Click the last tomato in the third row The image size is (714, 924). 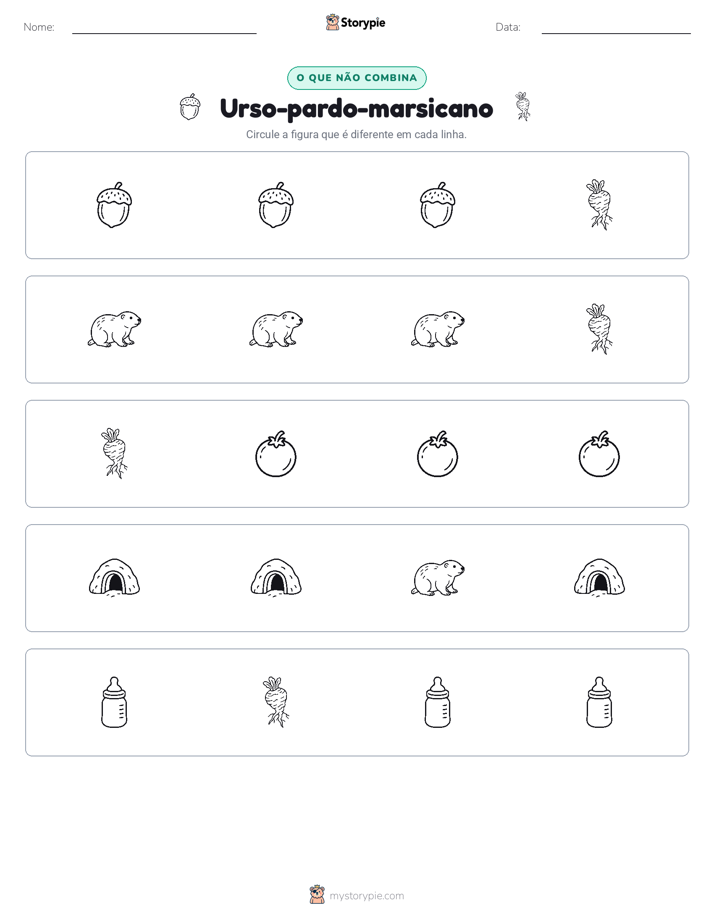tap(599, 454)
